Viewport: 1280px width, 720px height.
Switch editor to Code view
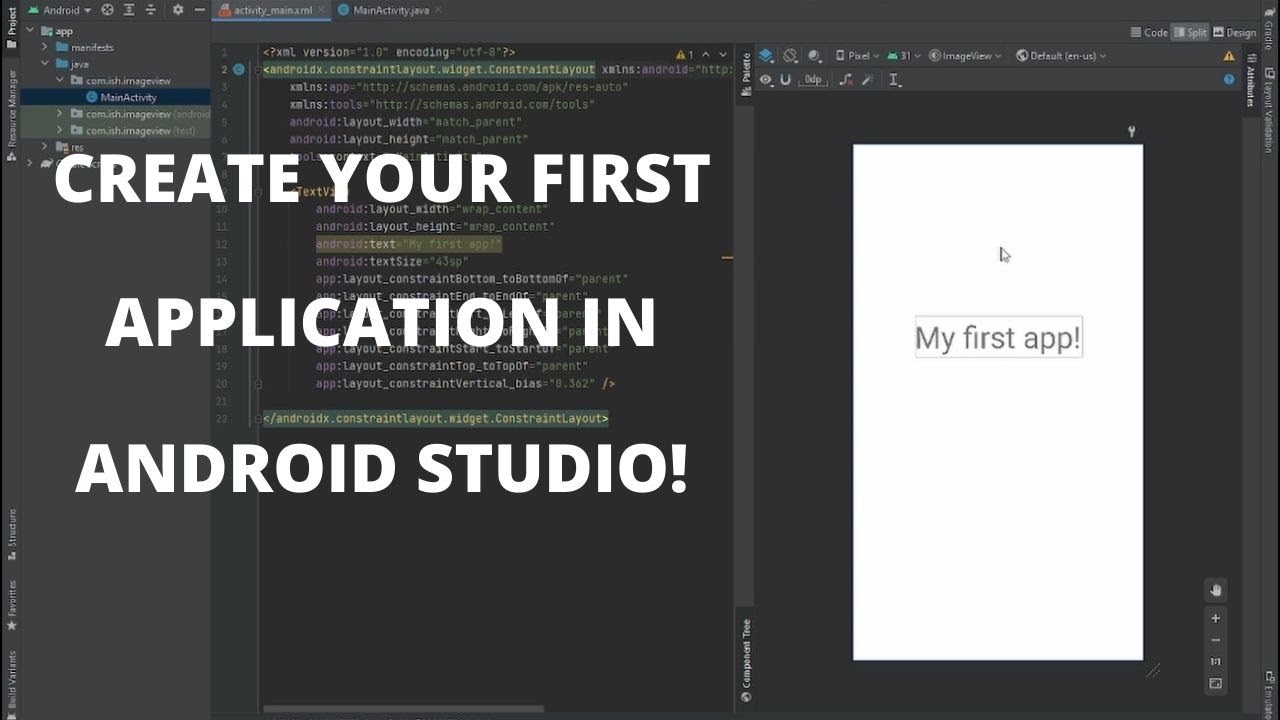coord(1149,32)
